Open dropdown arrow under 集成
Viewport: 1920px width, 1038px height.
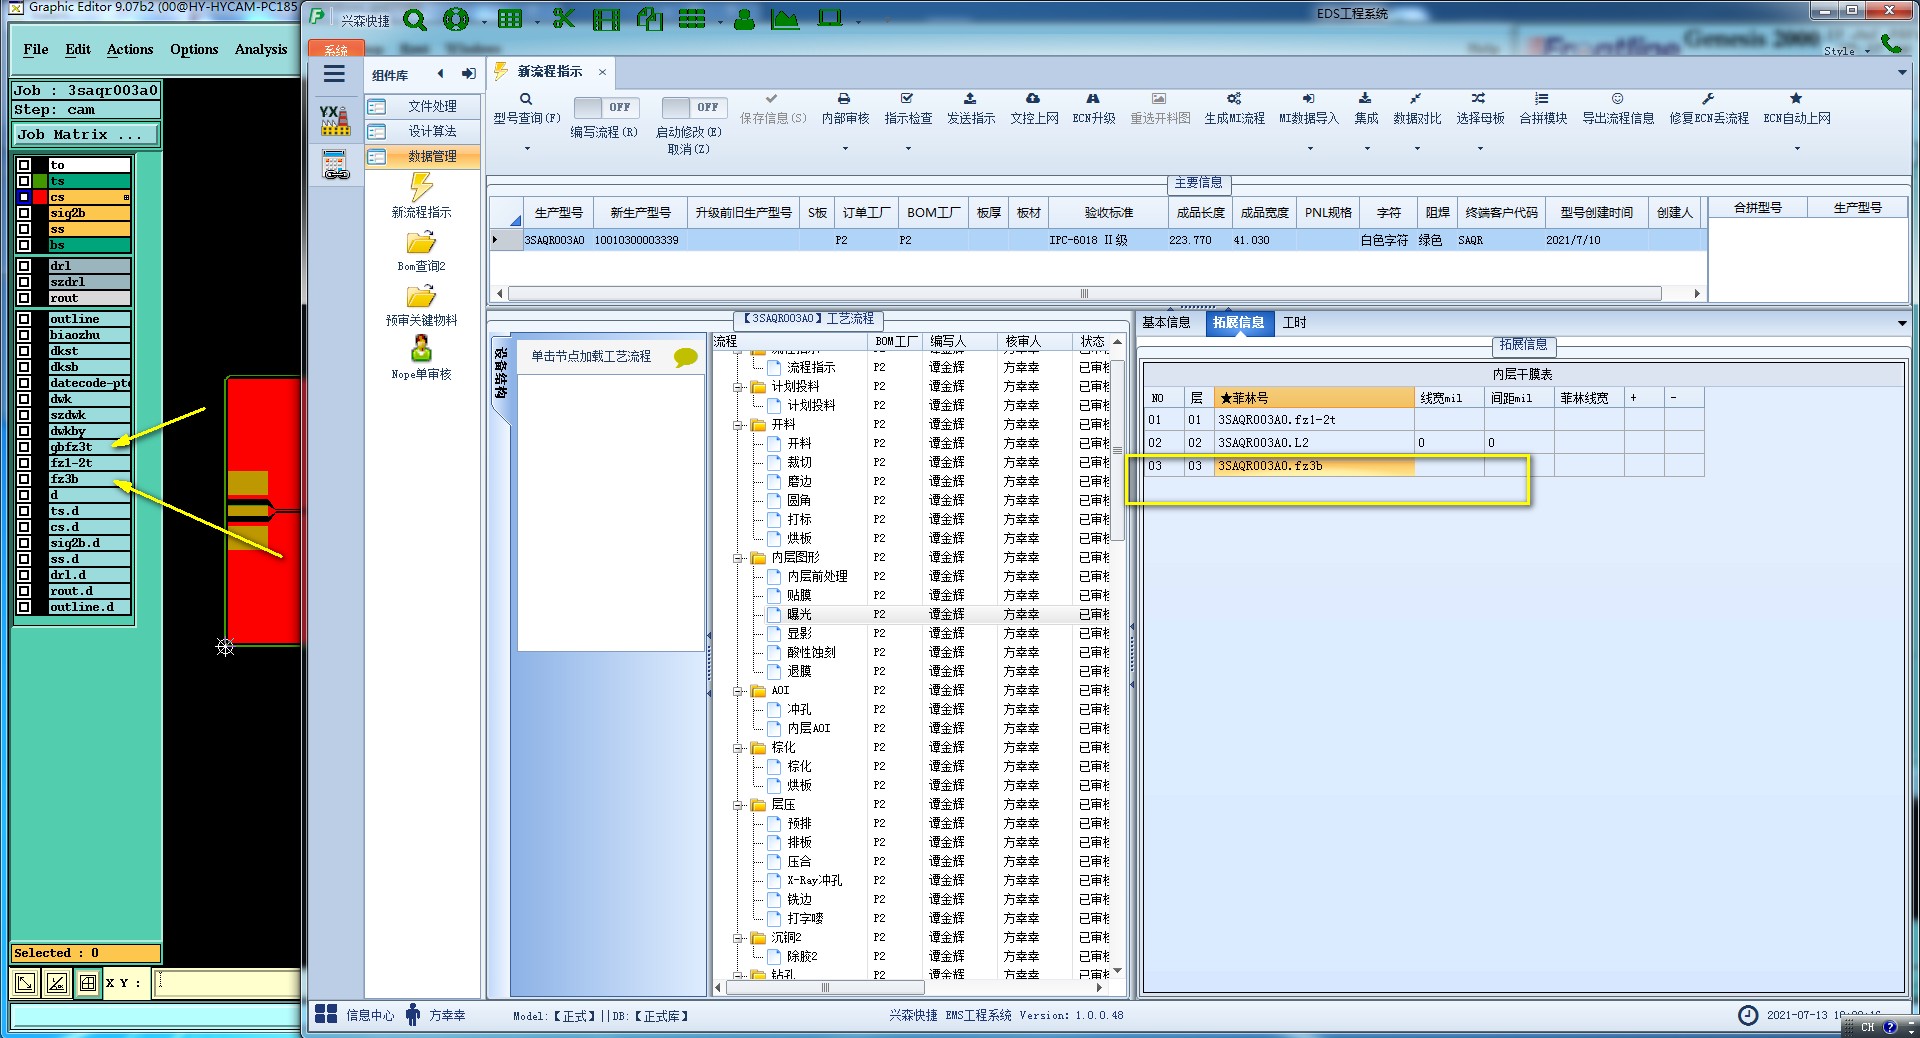(x=1367, y=149)
